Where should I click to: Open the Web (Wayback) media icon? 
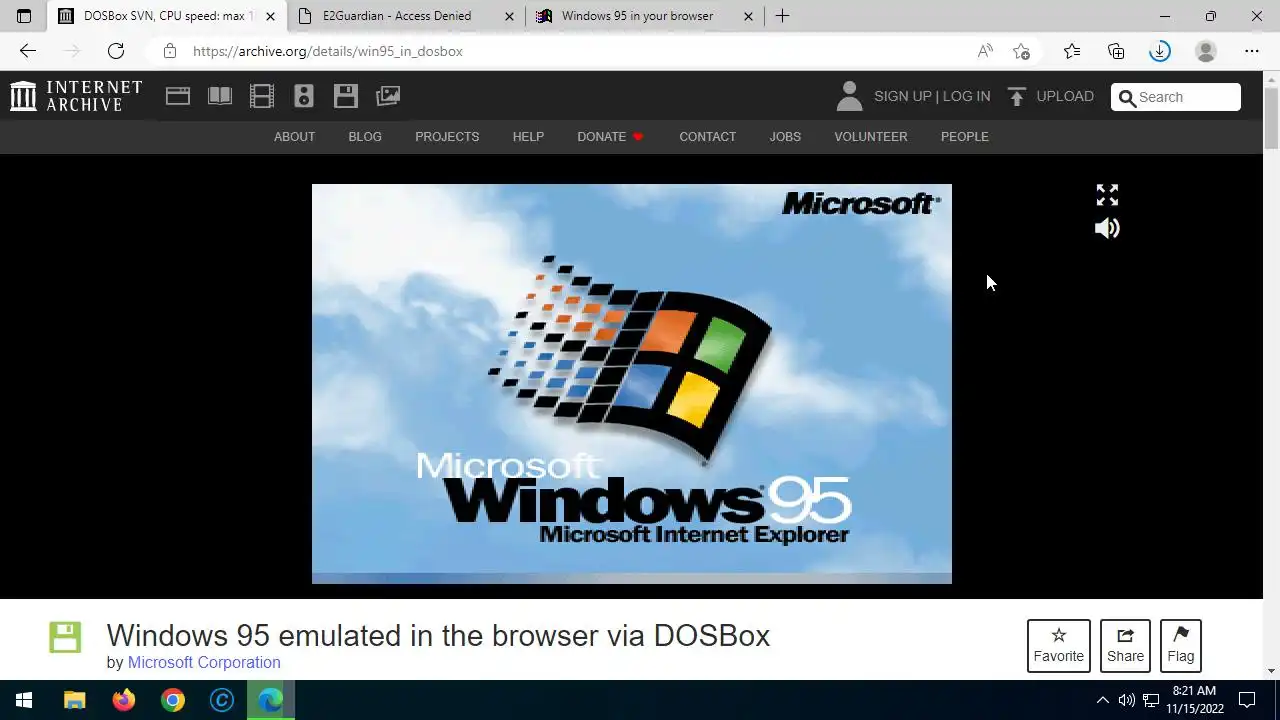(x=178, y=96)
